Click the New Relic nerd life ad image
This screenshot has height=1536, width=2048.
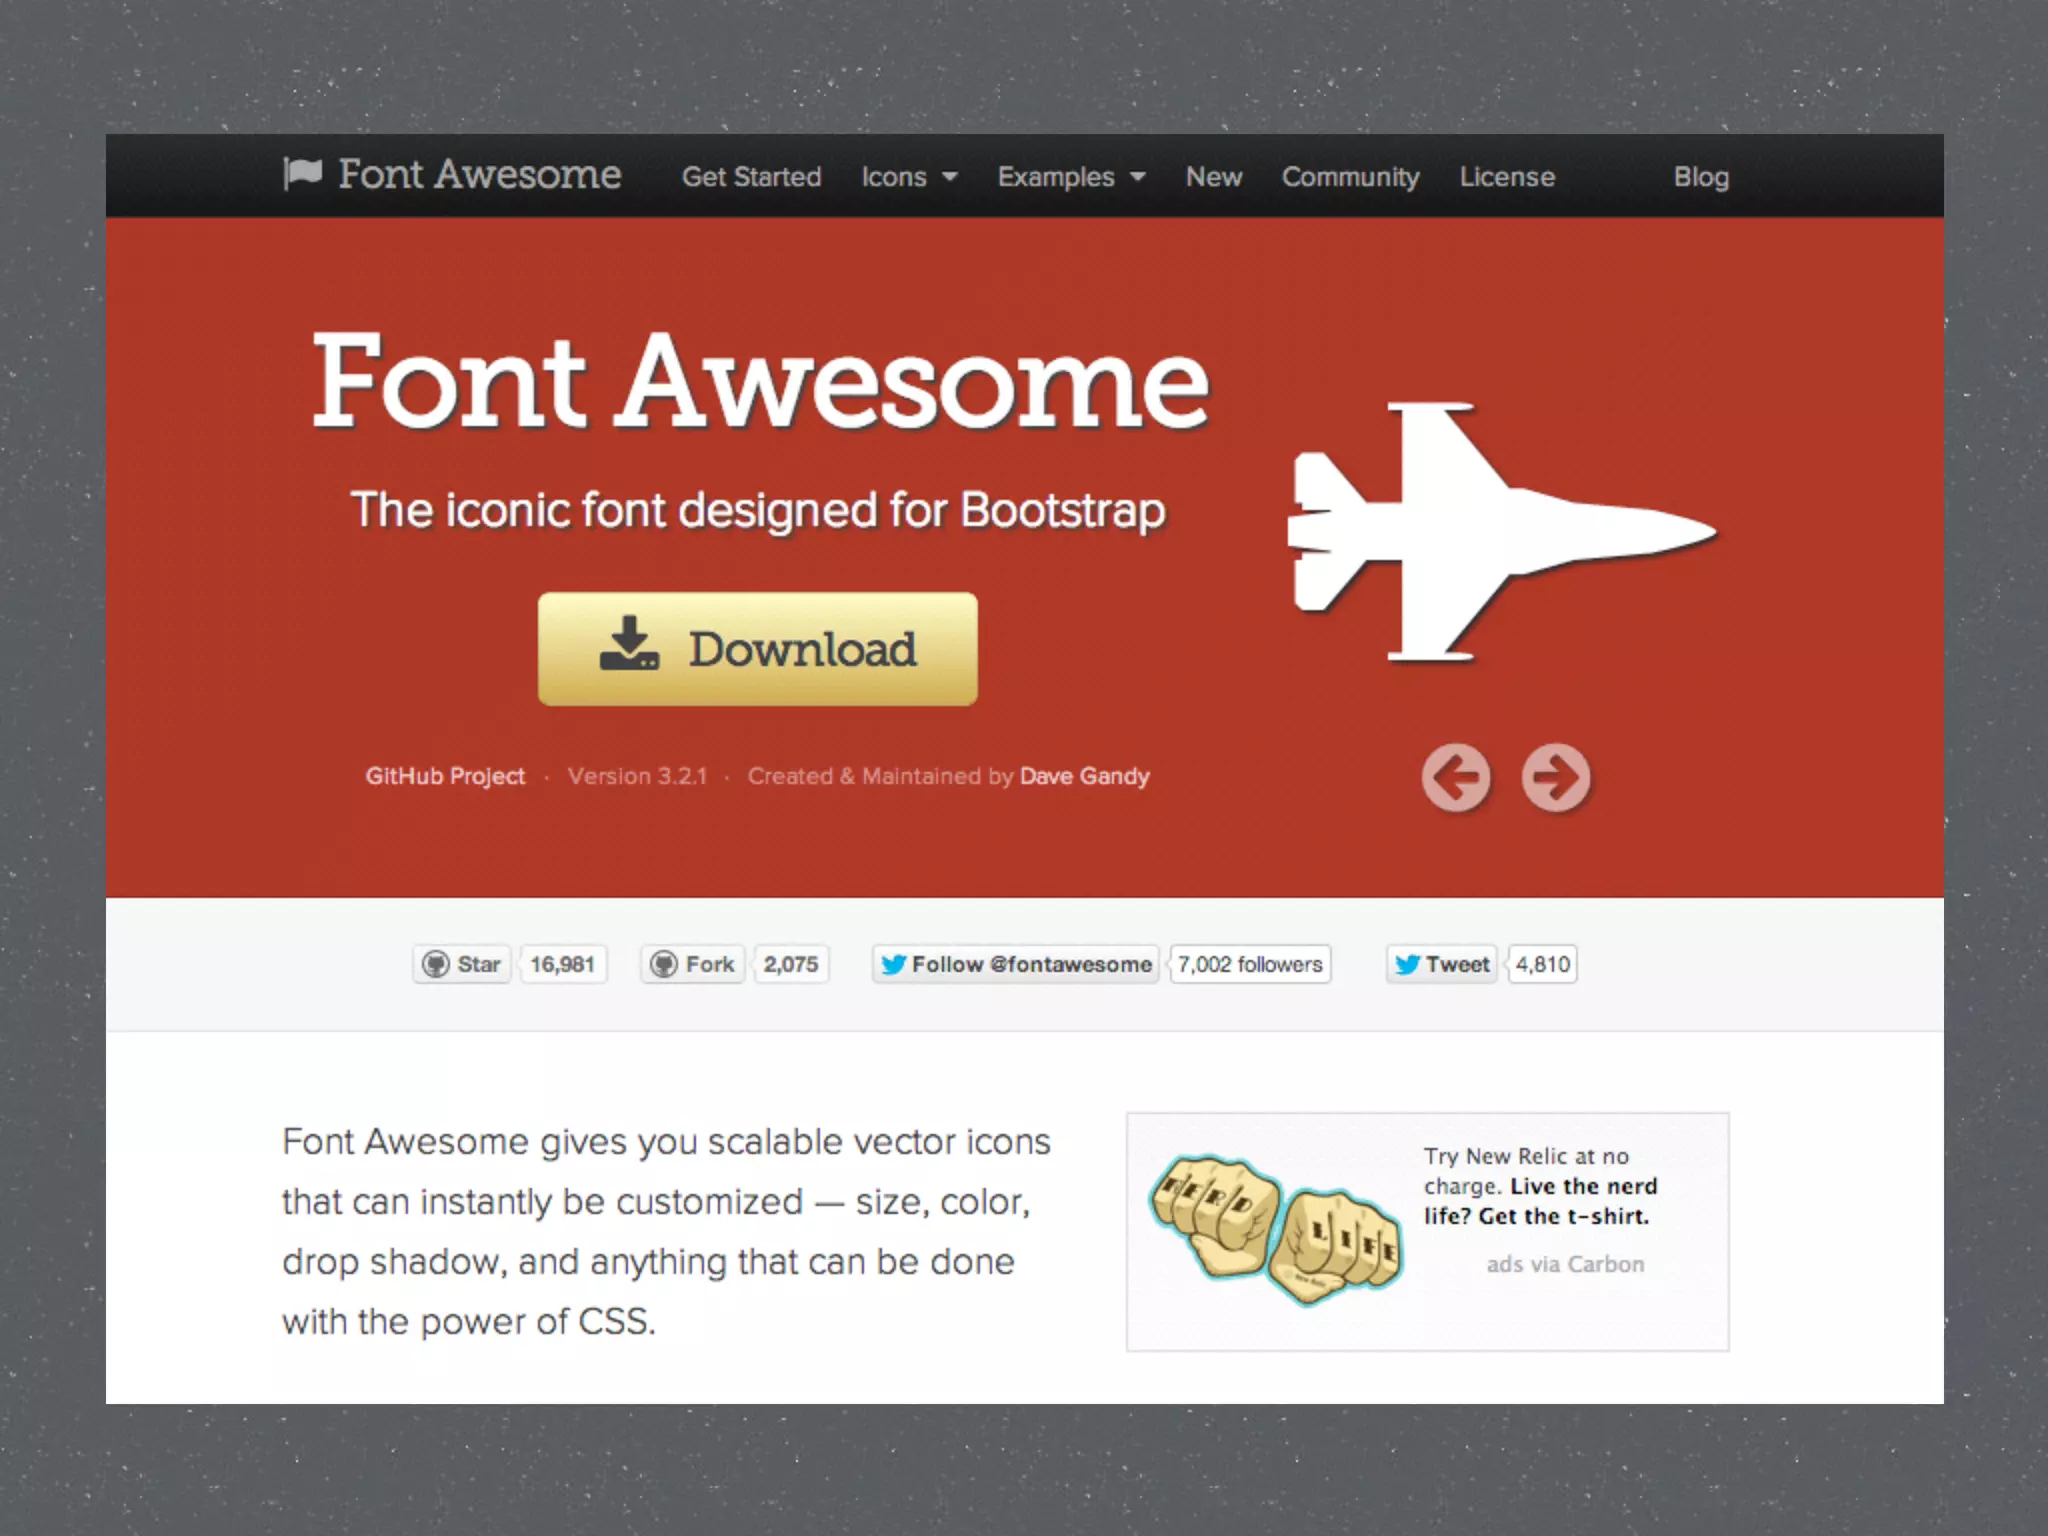coord(1276,1231)
